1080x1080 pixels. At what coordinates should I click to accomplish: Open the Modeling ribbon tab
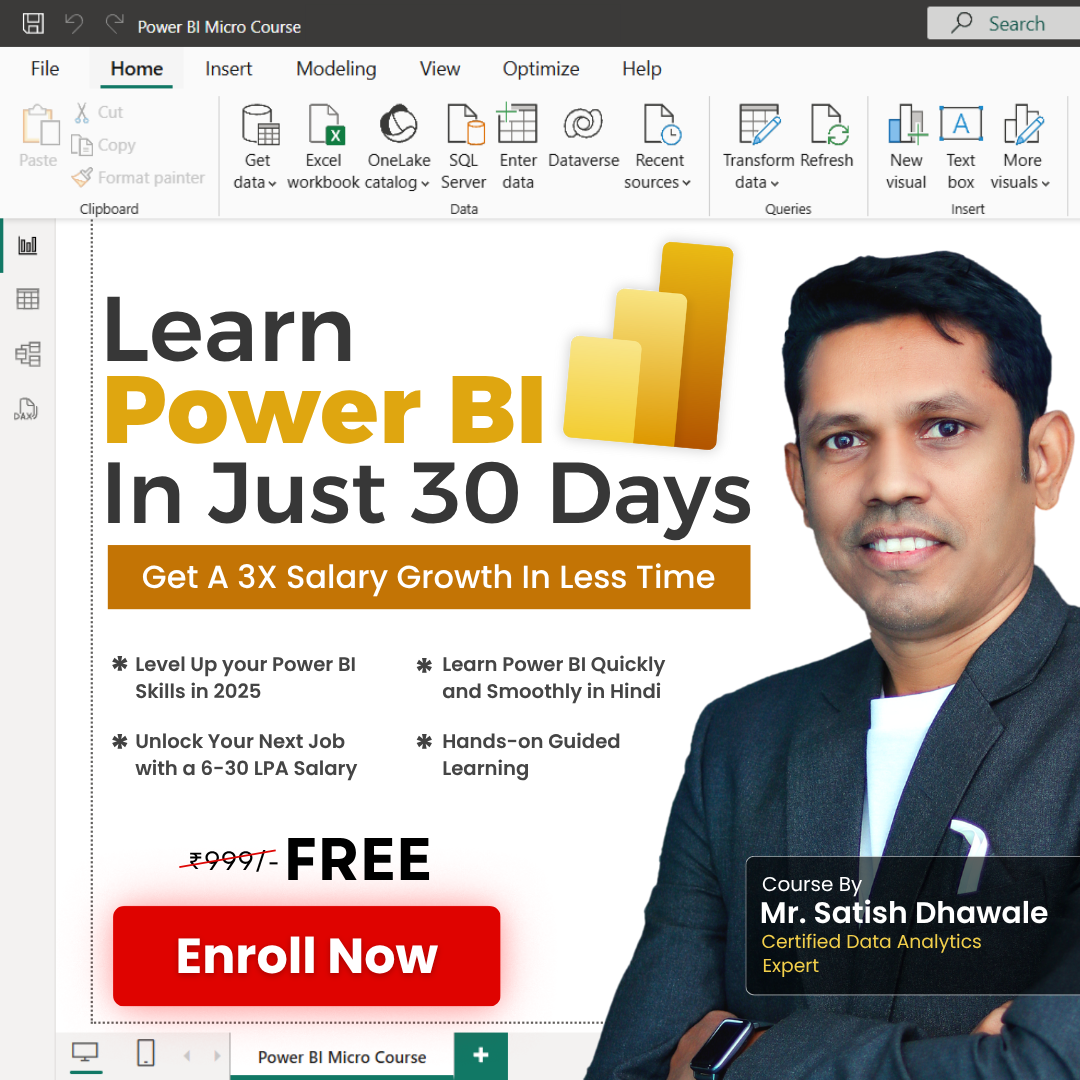pos(336,69)
